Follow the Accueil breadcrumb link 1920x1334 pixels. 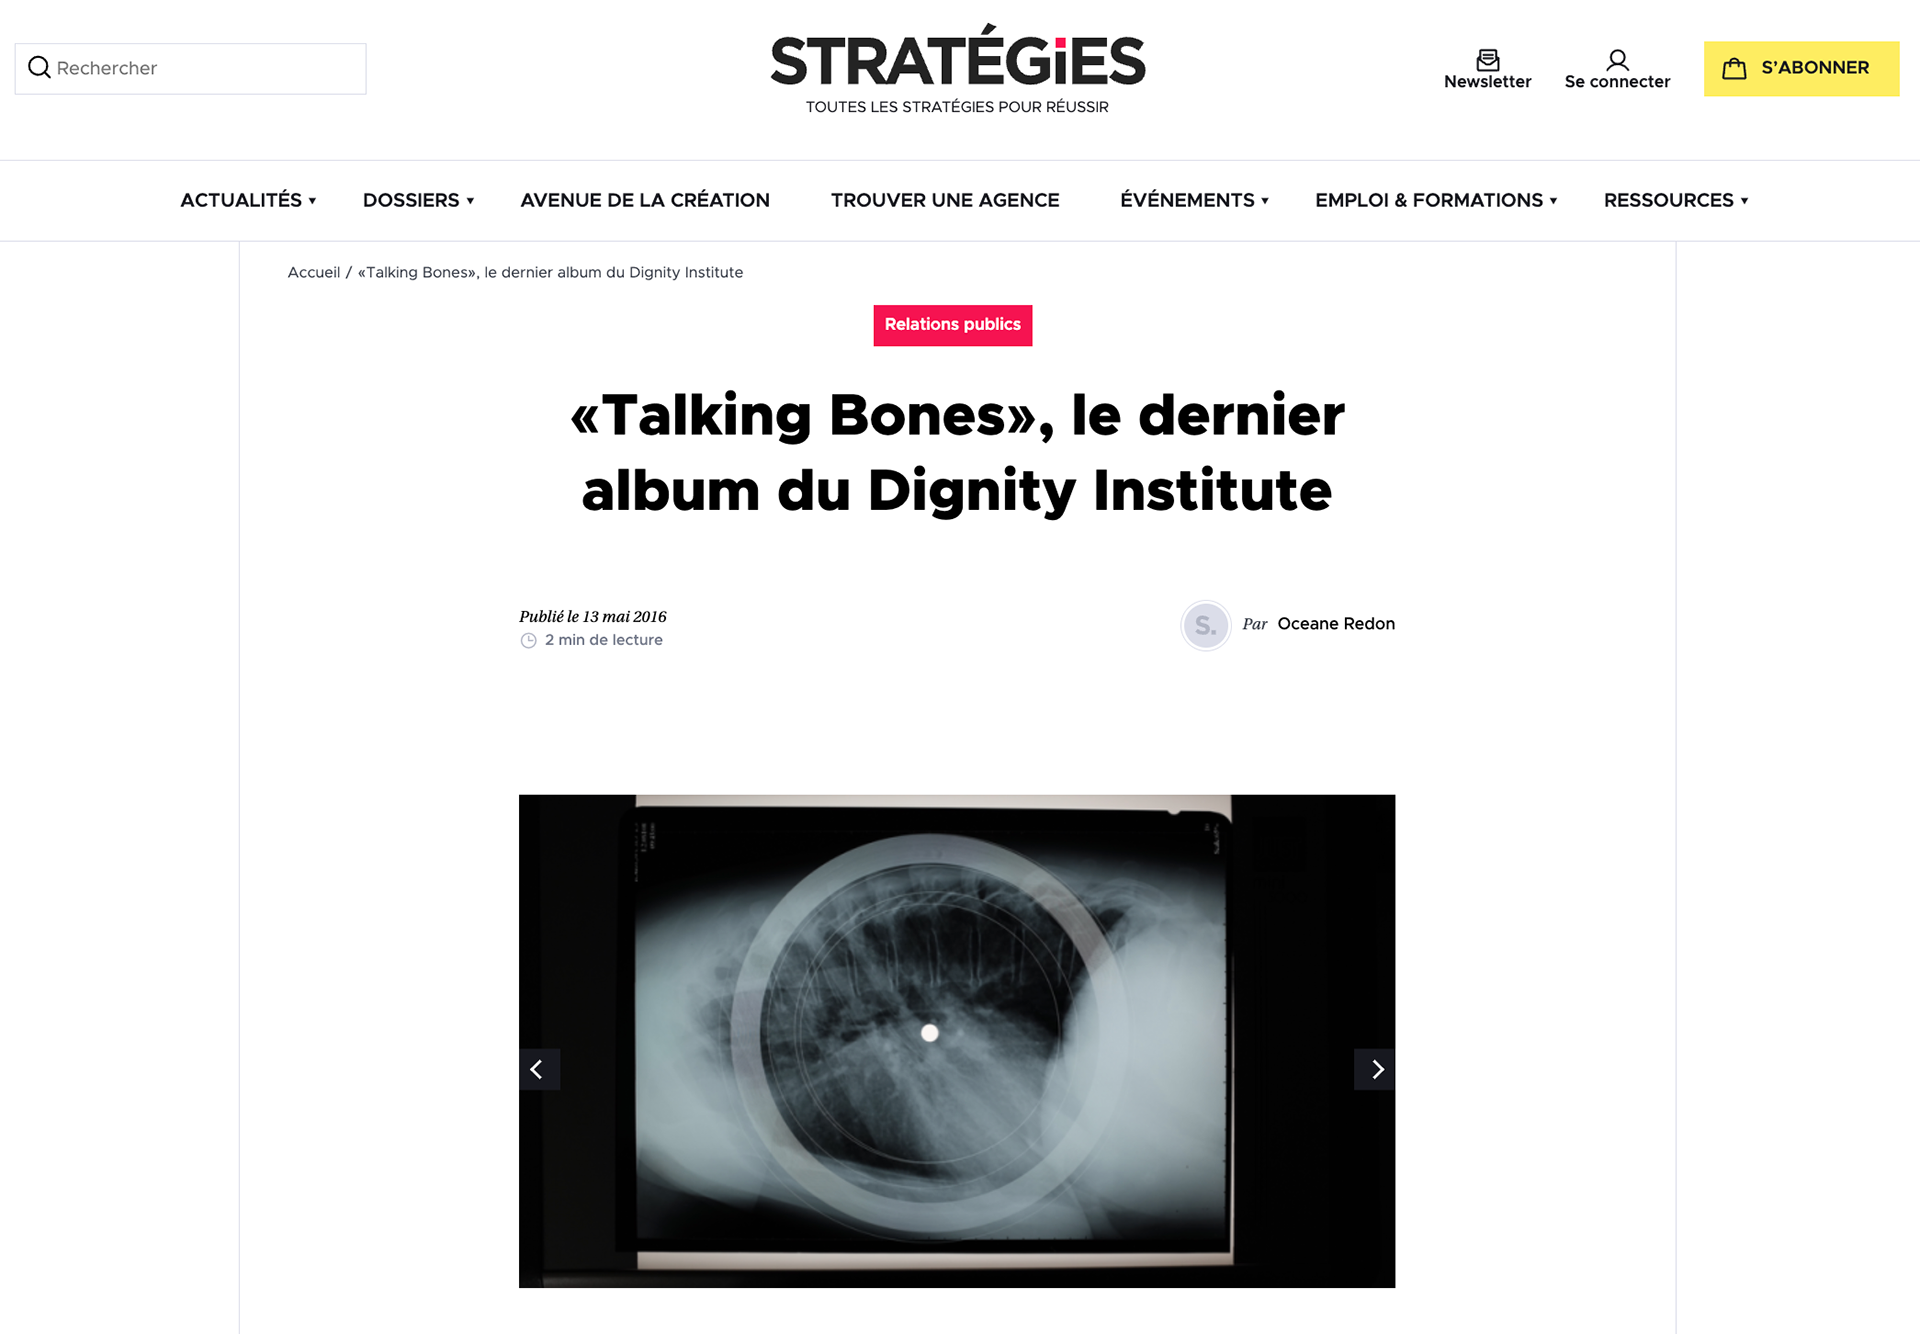coord(314,272)
